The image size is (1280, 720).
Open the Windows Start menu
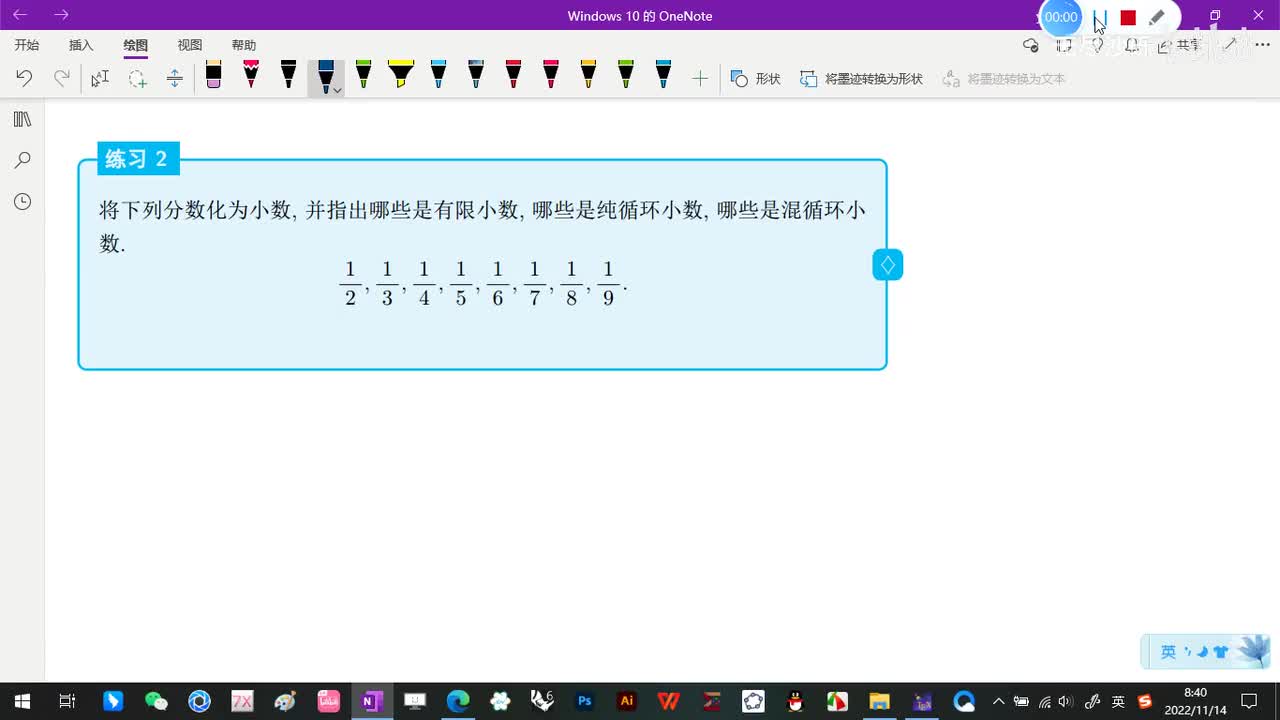(22, 701)
